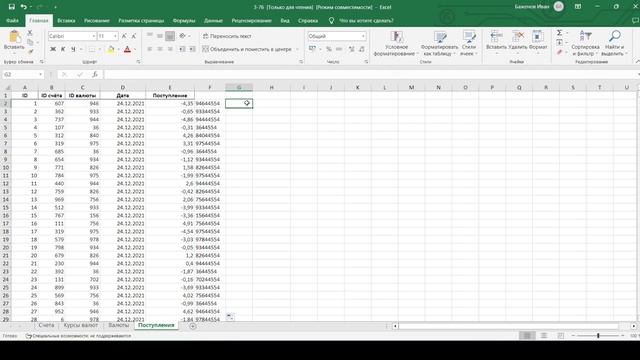Open the Name Box dropdown arrow
The width and height of the screenshot is (640, 360).
(x=40, y=74)
